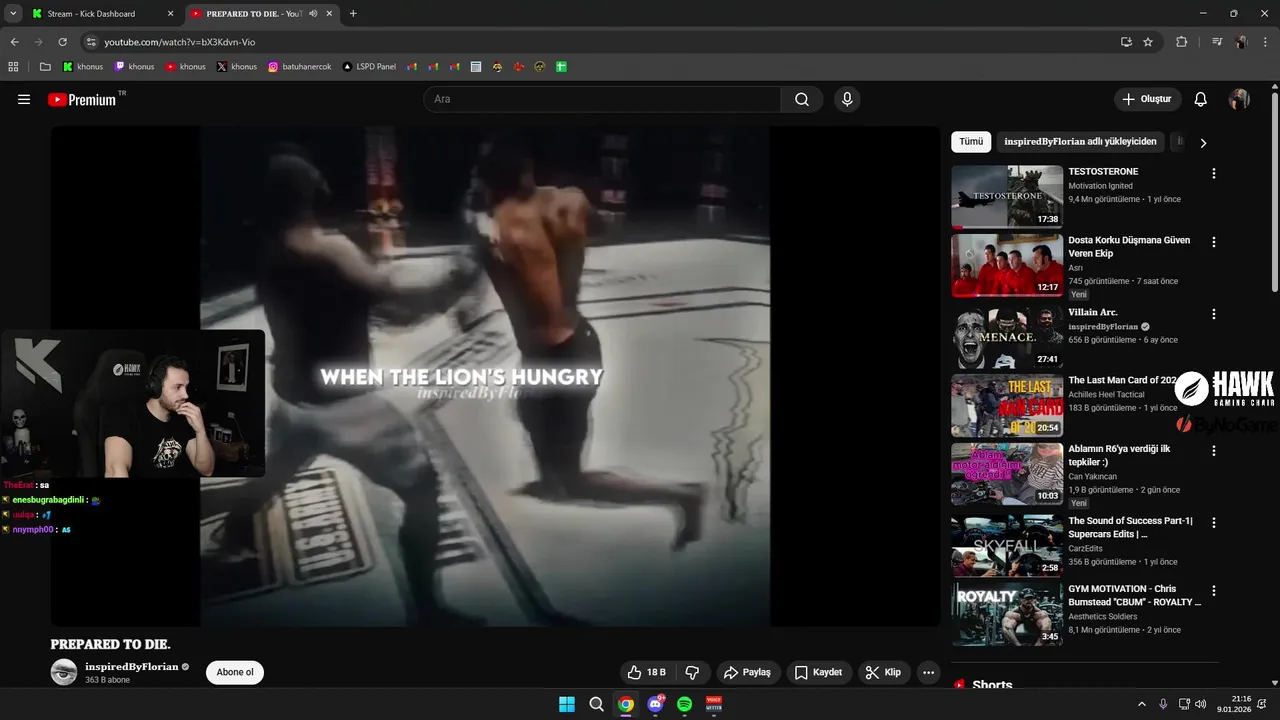
Task: Open options for GYM MOTIVATION video
Action: point(1214,591)
